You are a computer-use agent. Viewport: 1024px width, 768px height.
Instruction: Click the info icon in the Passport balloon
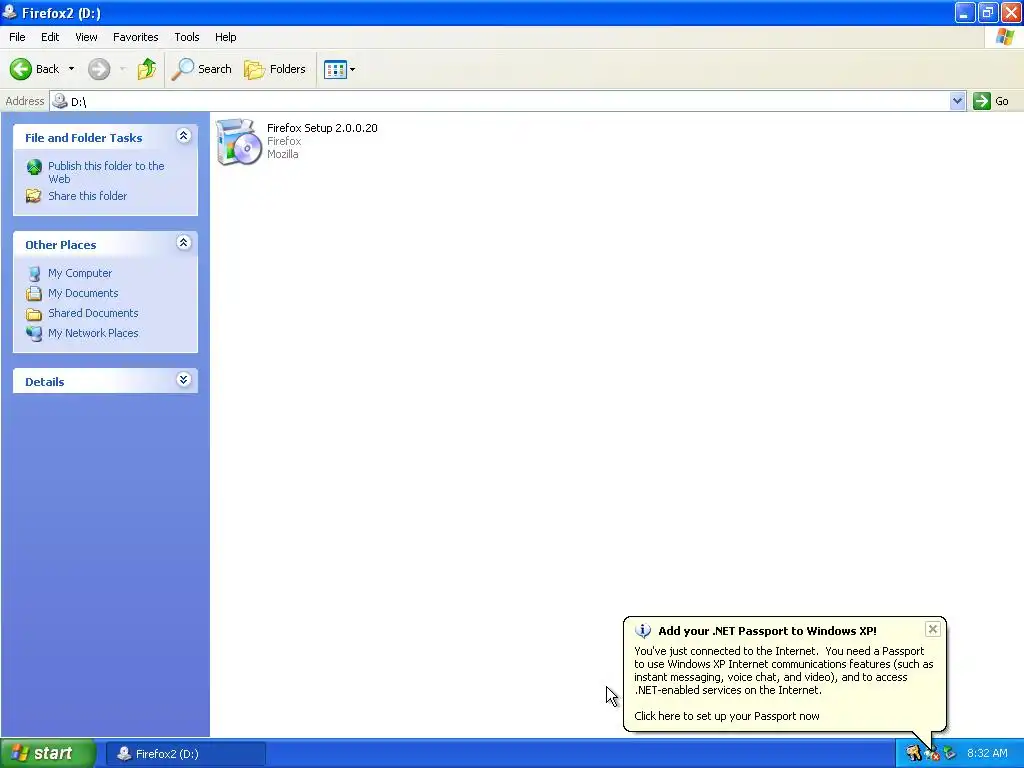click(x=643, y=631)
